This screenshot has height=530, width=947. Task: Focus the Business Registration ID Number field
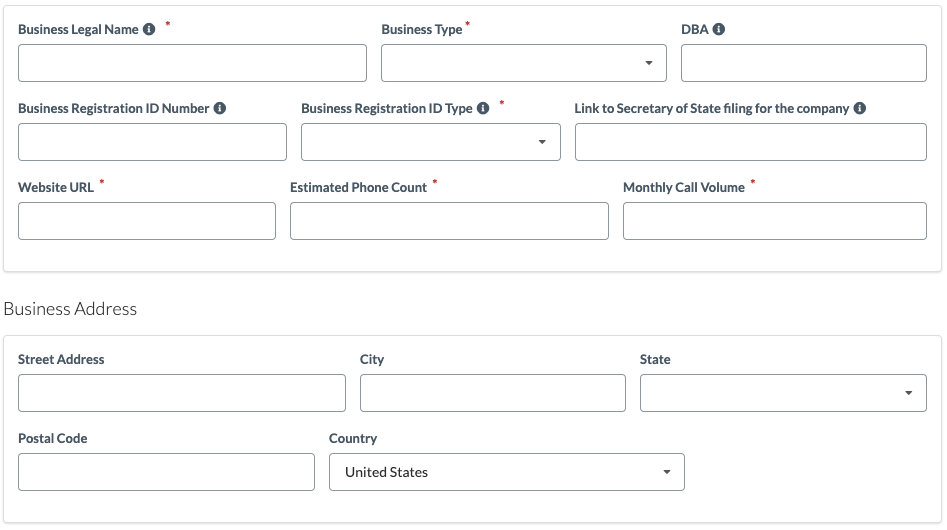pos(152,142)
